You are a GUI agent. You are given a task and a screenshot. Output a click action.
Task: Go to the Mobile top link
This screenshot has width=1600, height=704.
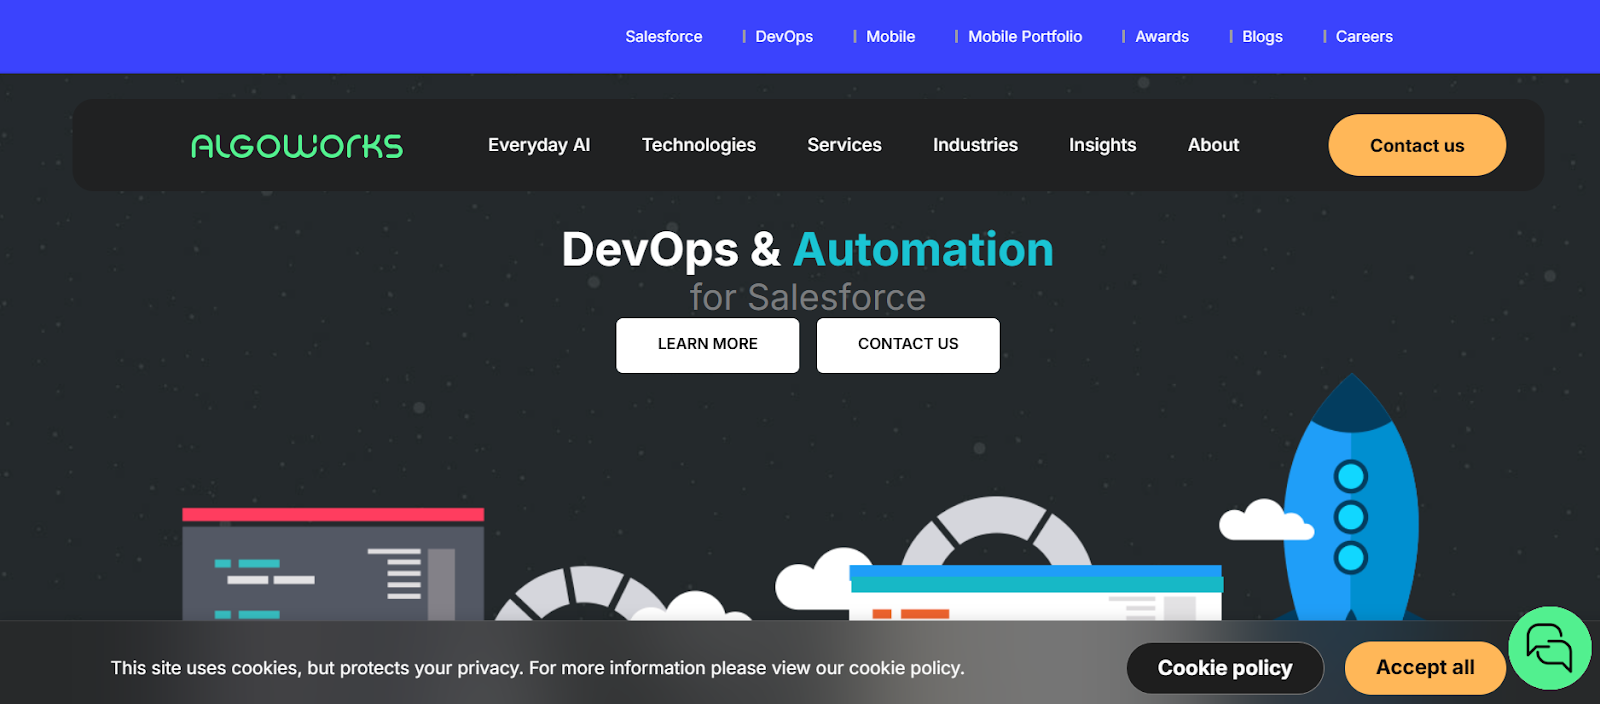pos(890,36)
